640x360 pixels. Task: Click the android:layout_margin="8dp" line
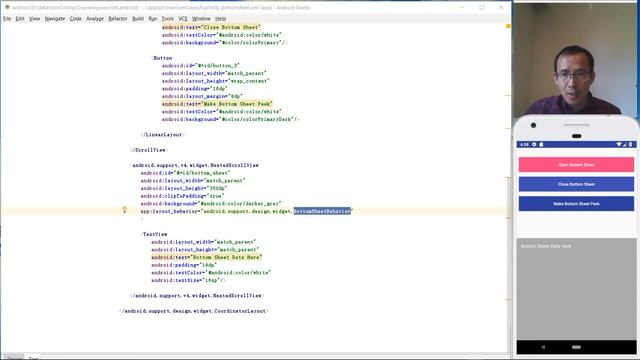click(202, 96)
